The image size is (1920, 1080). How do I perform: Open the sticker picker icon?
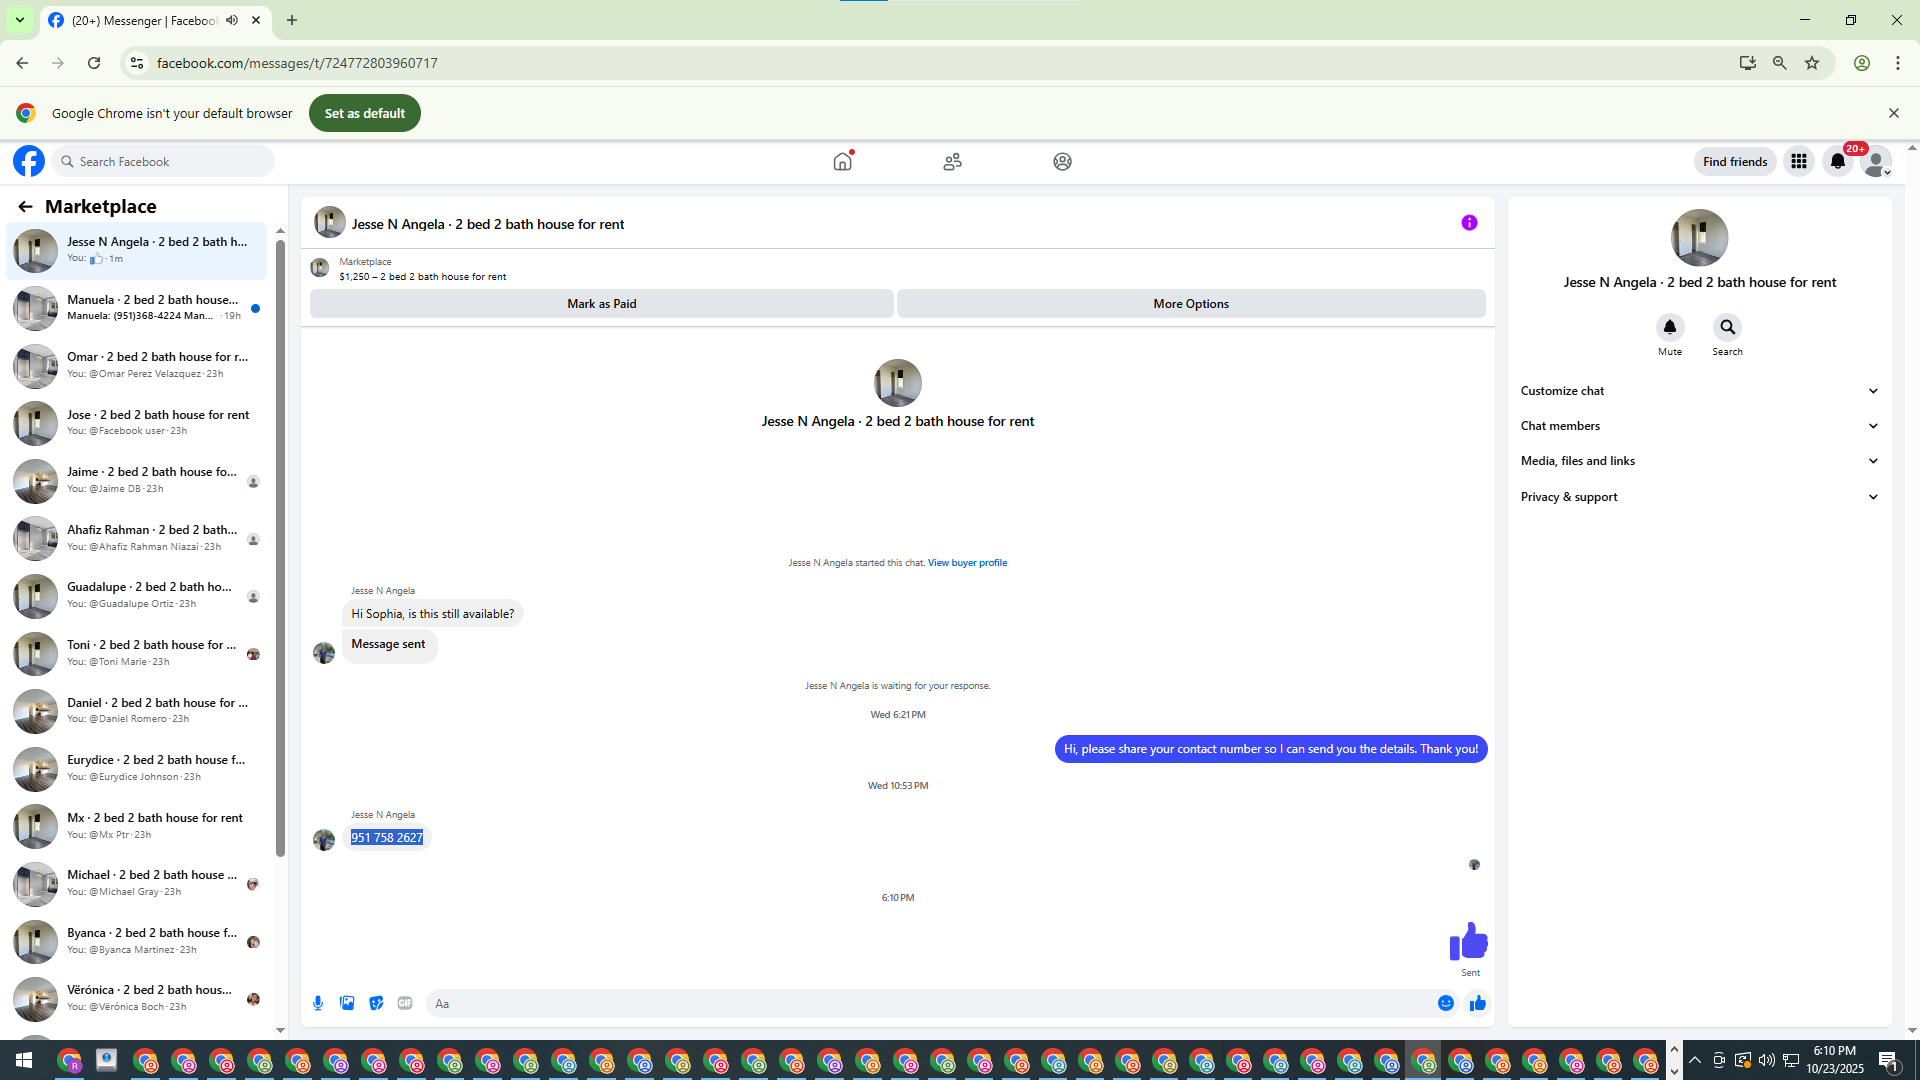coord(376,1003)
